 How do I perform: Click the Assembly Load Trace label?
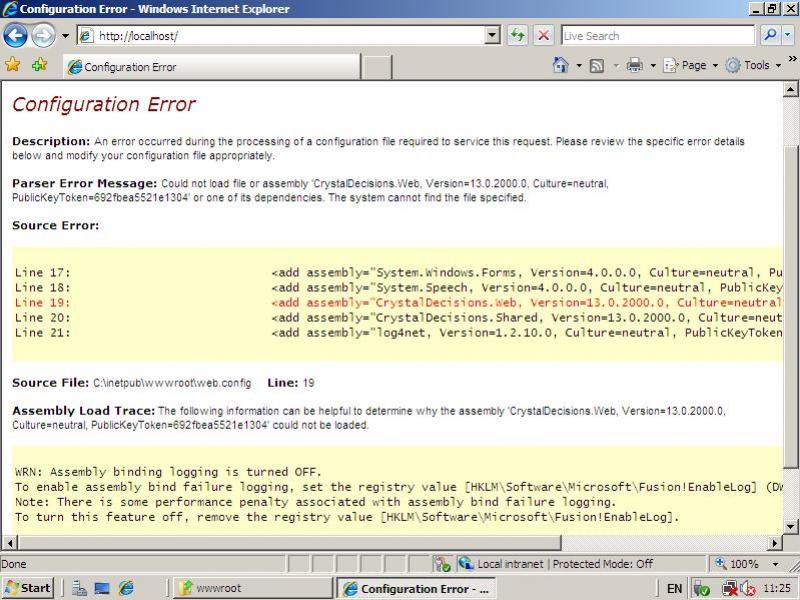pyautogui.click(x=84, y=410)
